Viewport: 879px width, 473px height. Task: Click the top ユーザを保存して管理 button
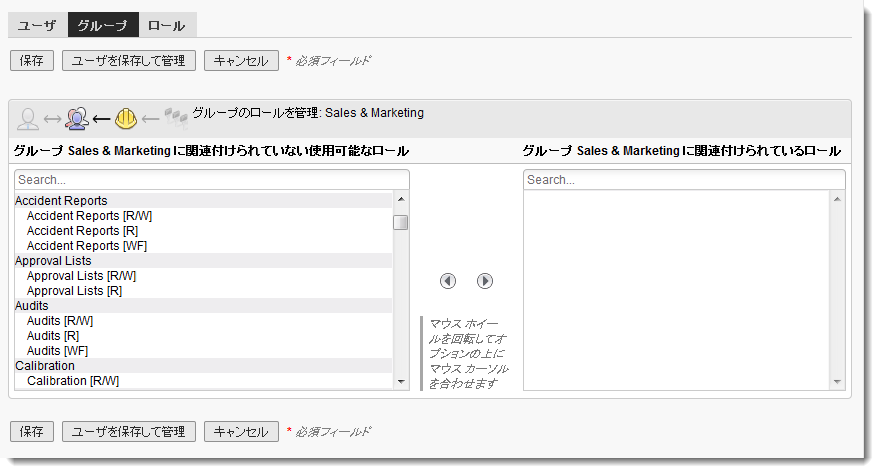[x=129, y=61]
